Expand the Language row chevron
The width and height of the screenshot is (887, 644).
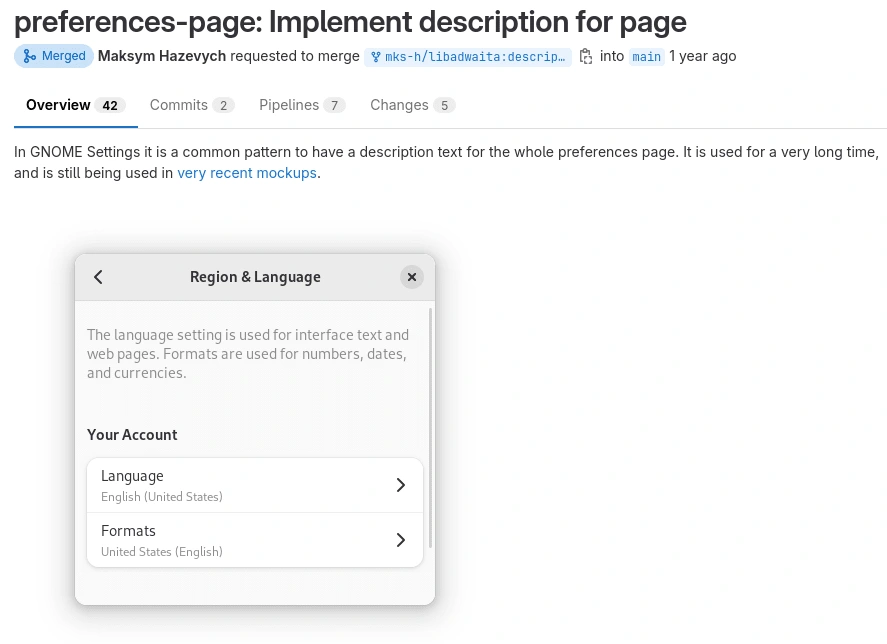coord(400,485)
